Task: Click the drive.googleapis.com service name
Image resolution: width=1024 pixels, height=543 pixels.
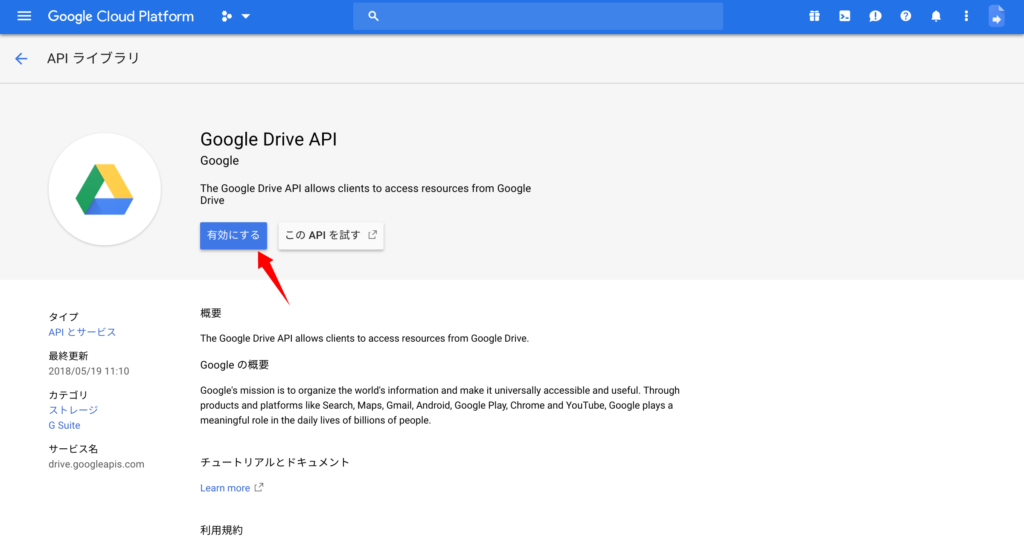Action: [x=96, y=464]
